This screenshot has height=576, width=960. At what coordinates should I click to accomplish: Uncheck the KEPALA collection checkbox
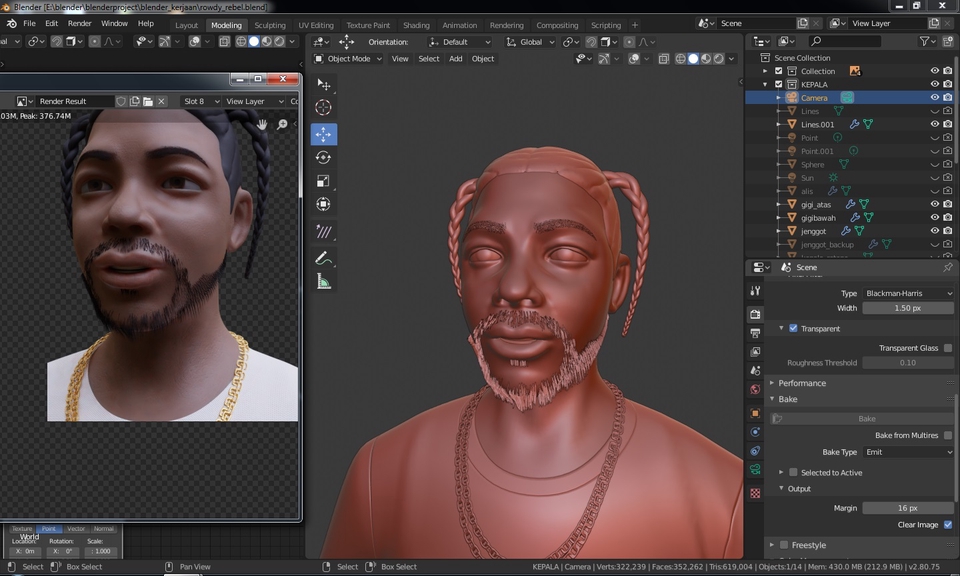point(778,84)
